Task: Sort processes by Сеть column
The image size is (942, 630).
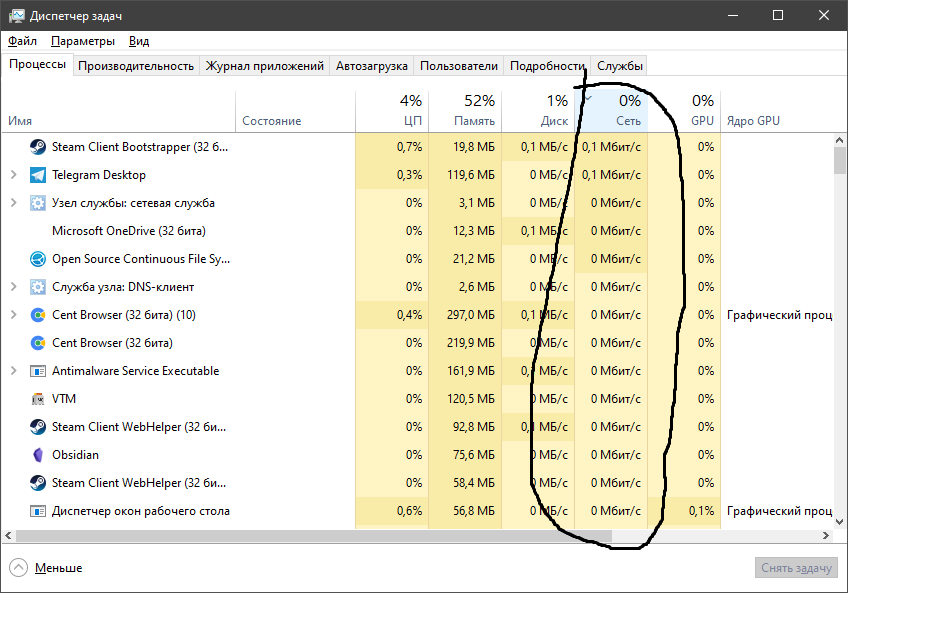Action: [x=611, y=112]
